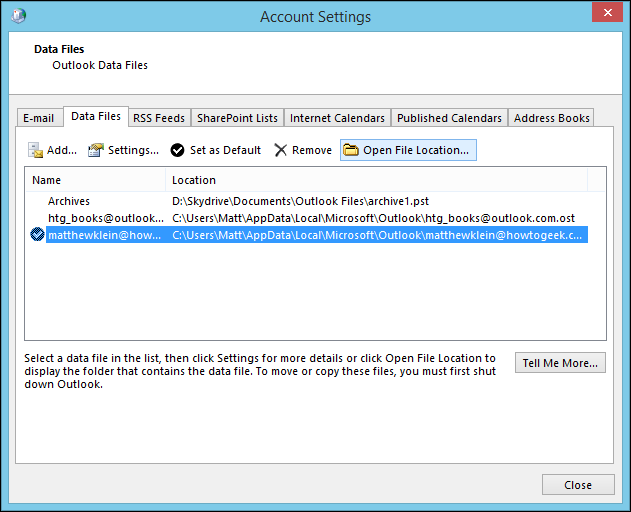Open the RSS Feeds tab
Viewport: 631px width, 512px height.
tap(157, 118)
